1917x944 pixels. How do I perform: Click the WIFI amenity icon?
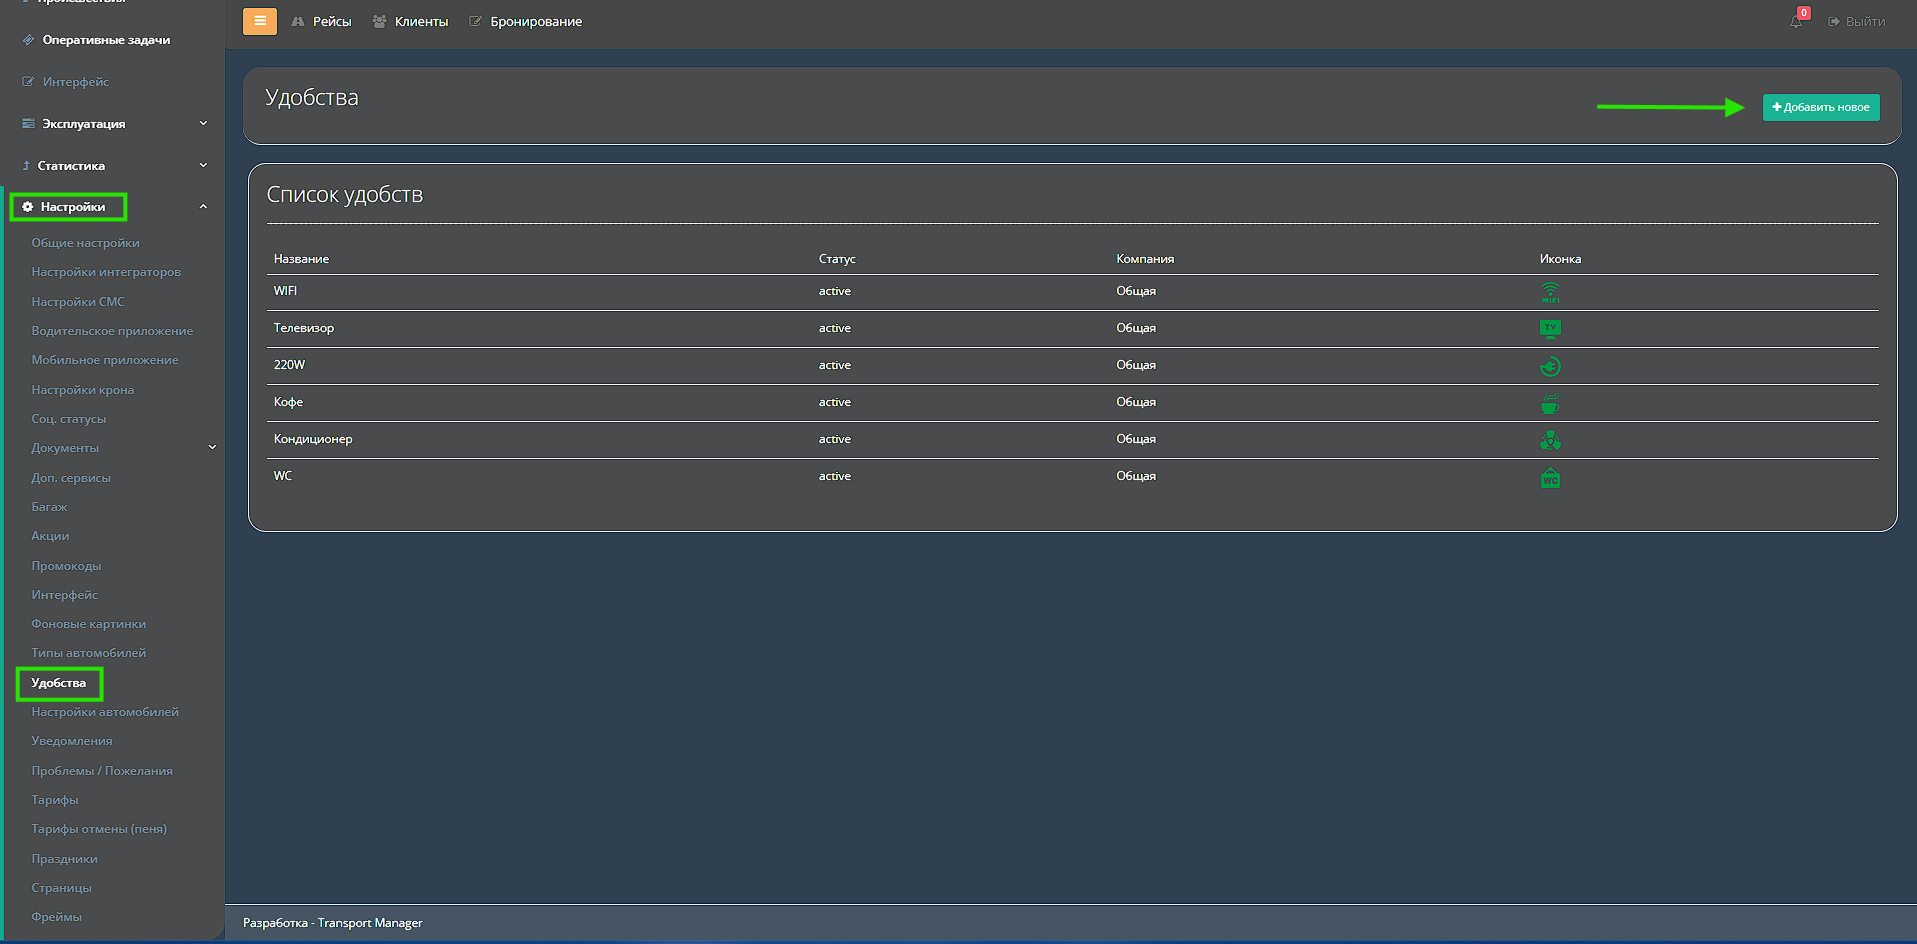1550,292
